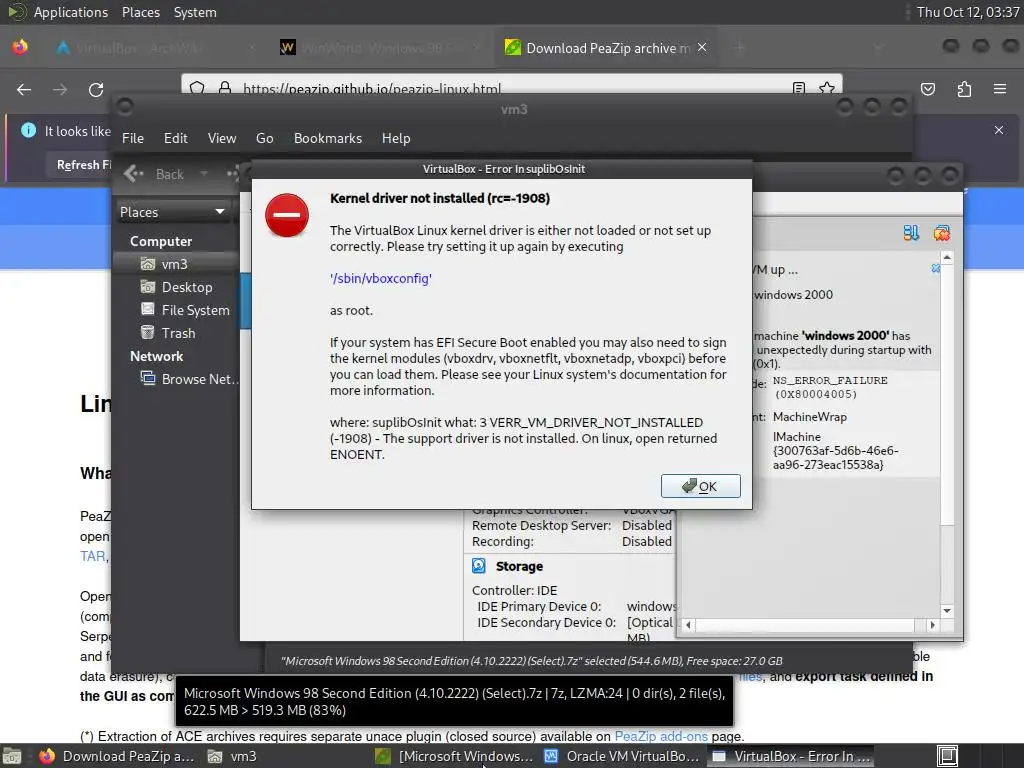
Task: Click the clock Thu Oct 12 in top panel
Action: point(967,12)
